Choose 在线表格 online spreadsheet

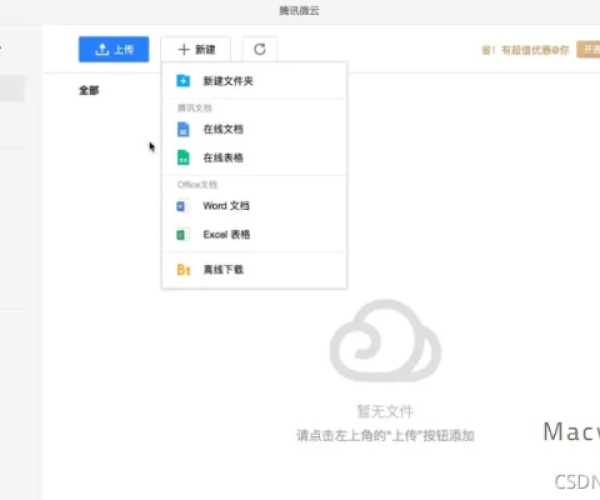click(x=254, y=158)
